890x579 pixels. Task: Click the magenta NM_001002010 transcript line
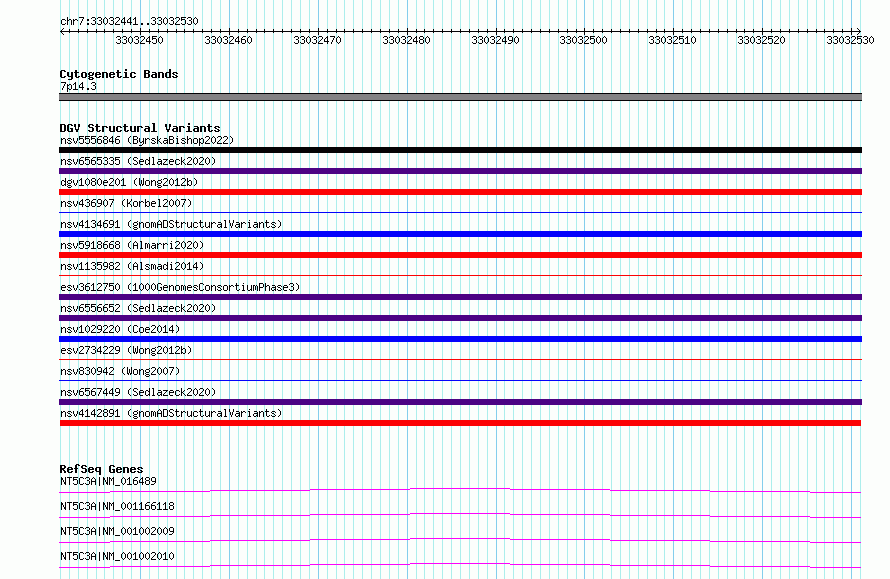460,565
